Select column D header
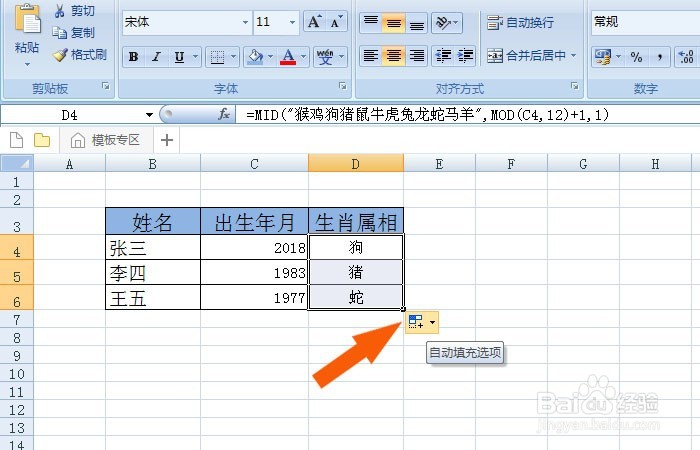 point(355,164)
